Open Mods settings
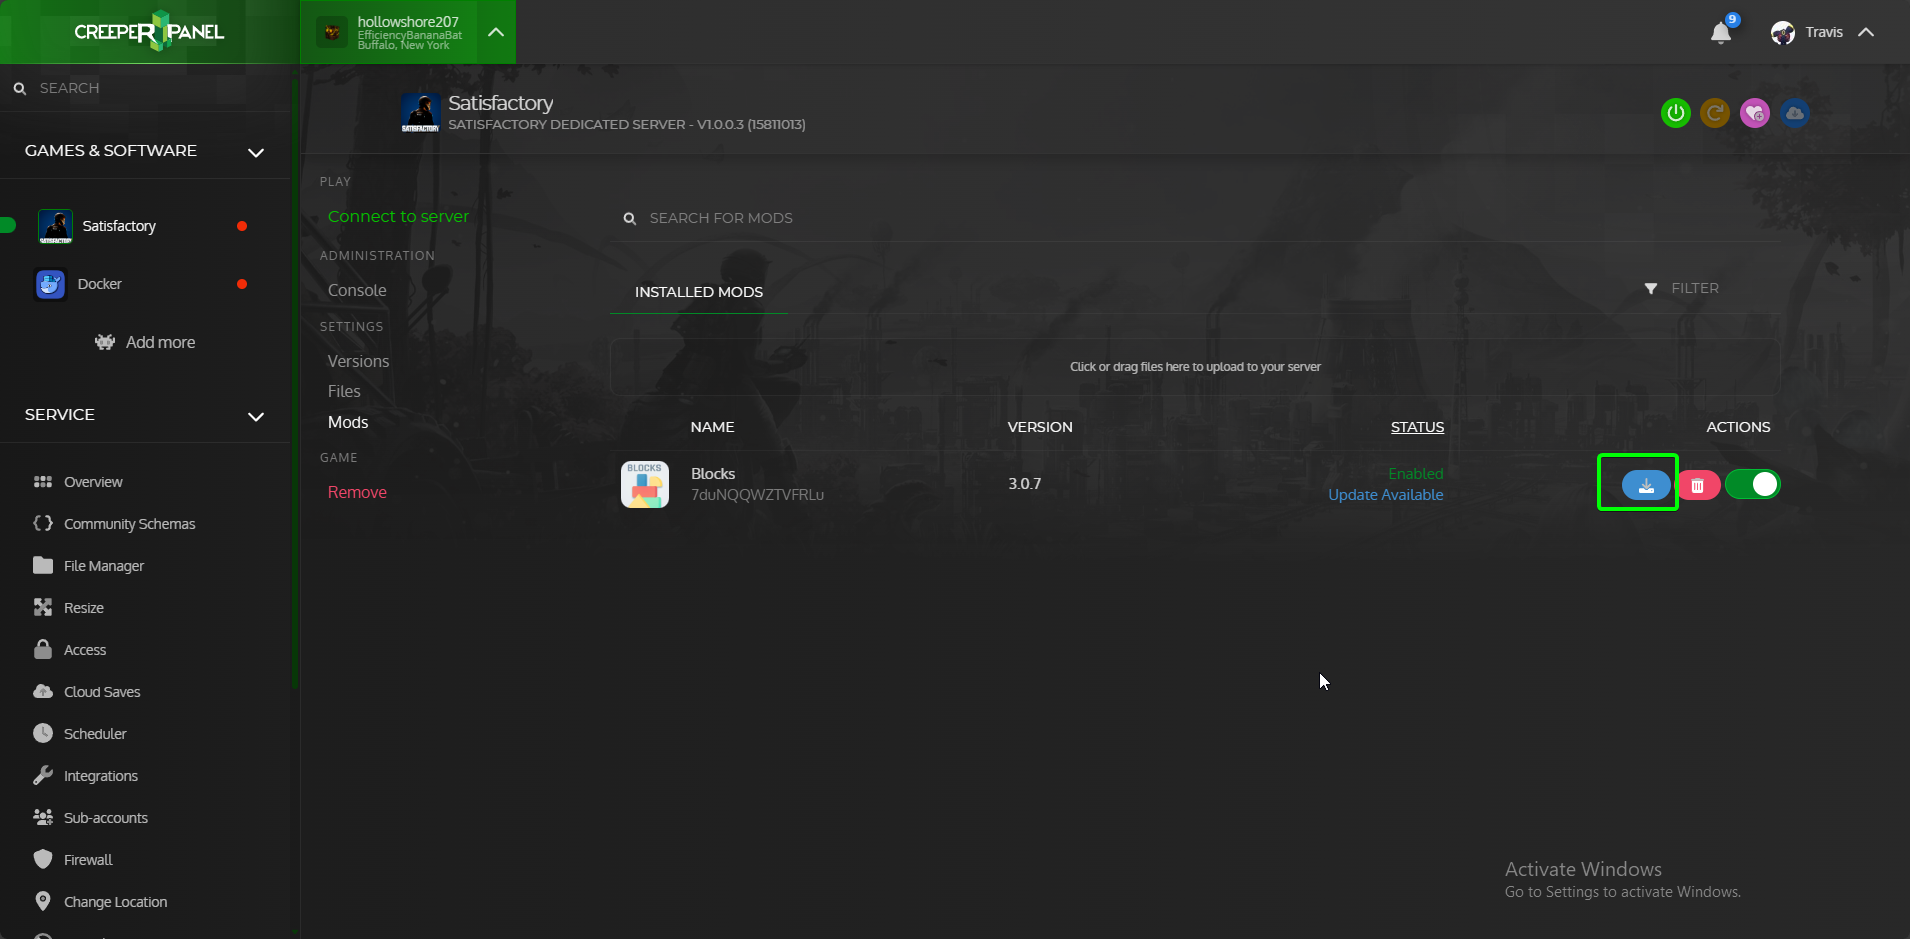This screenshot has width=1910, height=939. point(348,422)
